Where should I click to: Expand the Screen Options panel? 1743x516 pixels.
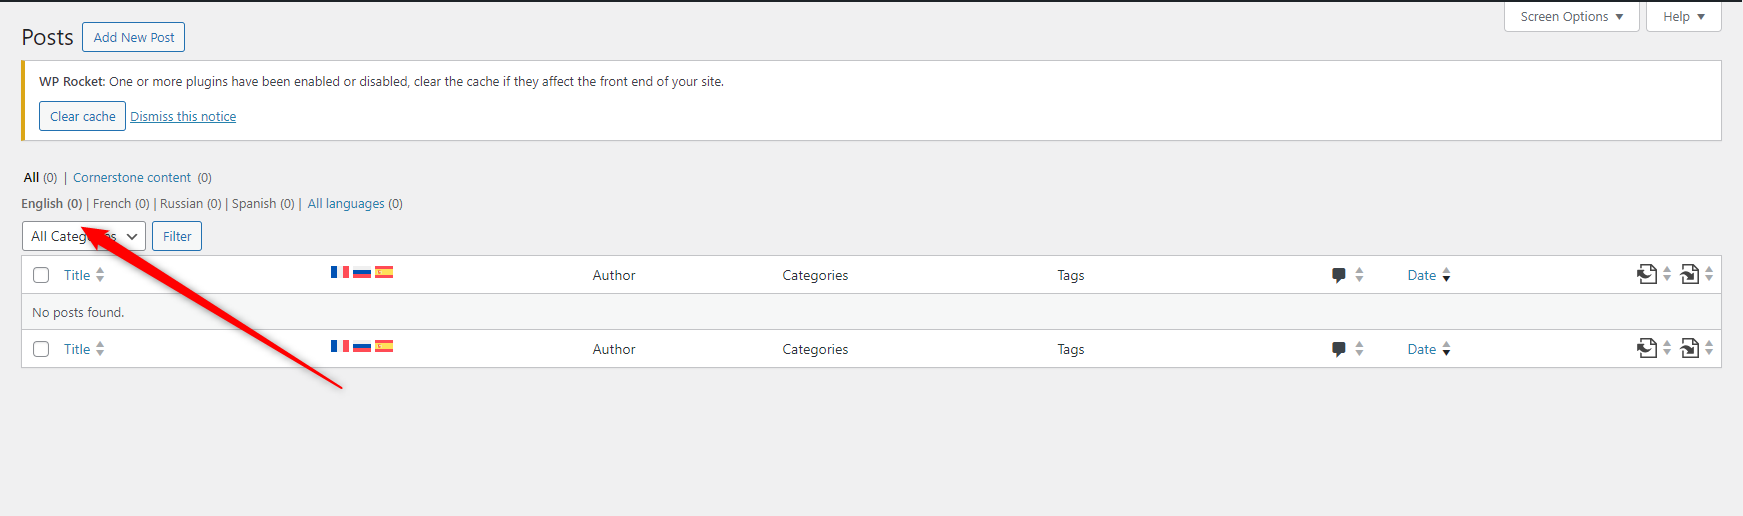point(1572,17)
